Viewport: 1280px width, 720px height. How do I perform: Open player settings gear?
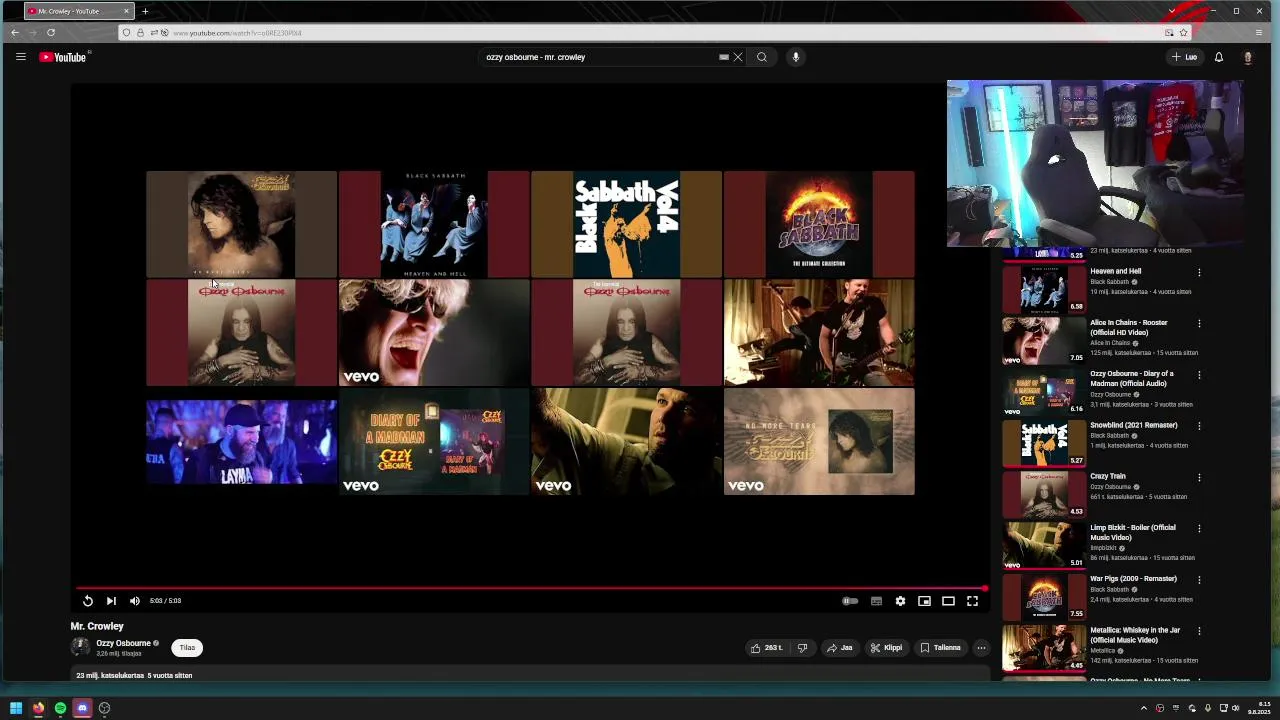pos(900,601)
